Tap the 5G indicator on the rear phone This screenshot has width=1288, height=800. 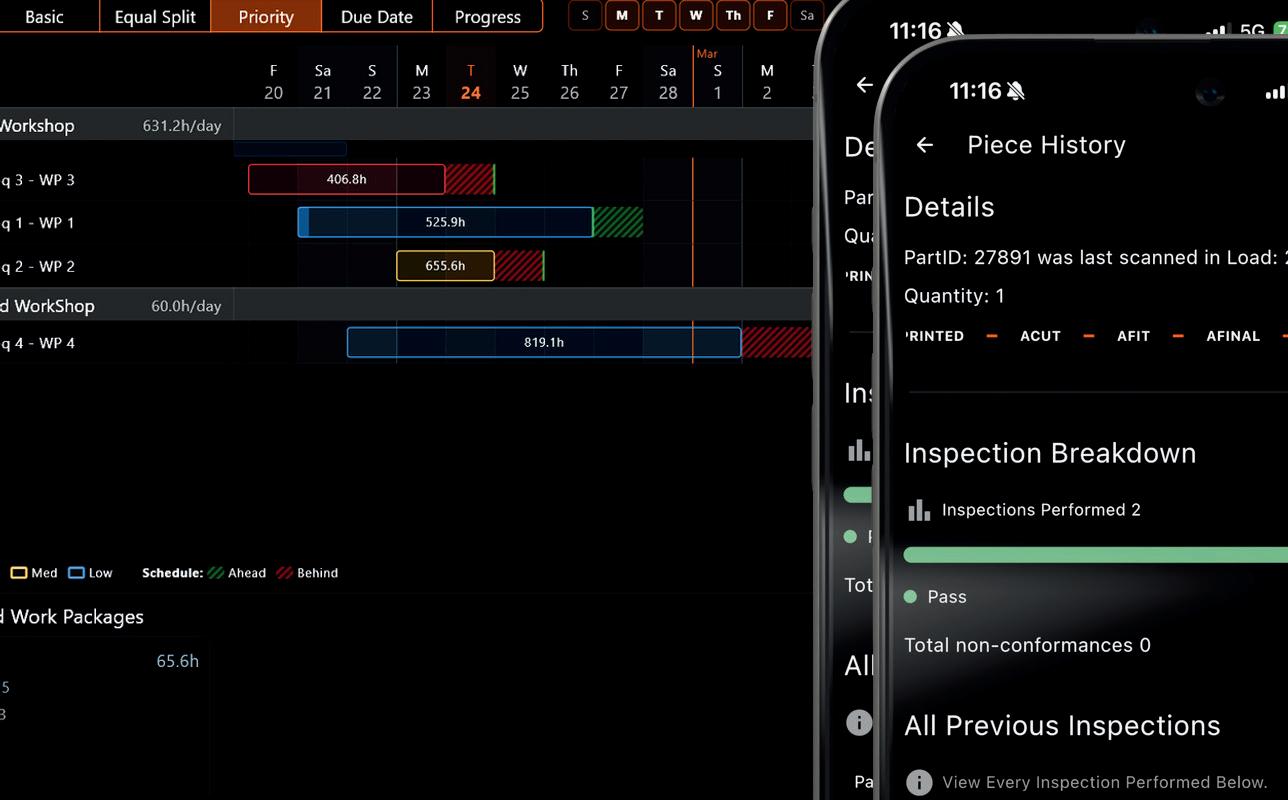[1252, 31]
